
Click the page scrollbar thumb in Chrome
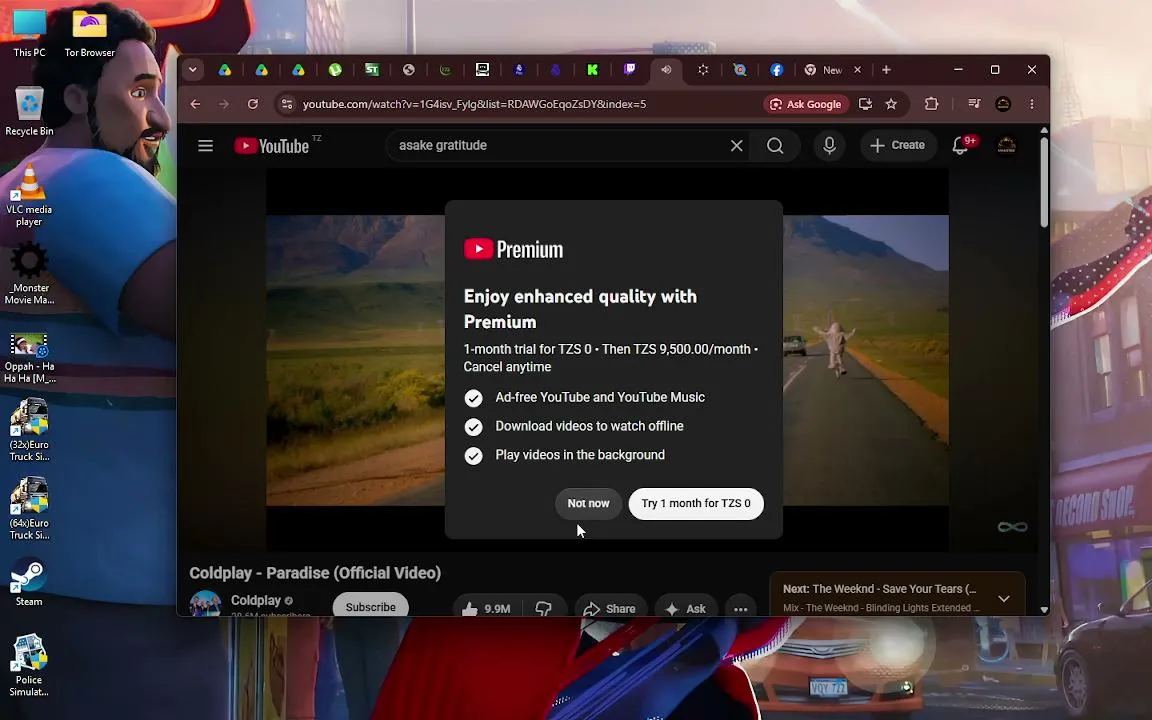pos(1044,181)
